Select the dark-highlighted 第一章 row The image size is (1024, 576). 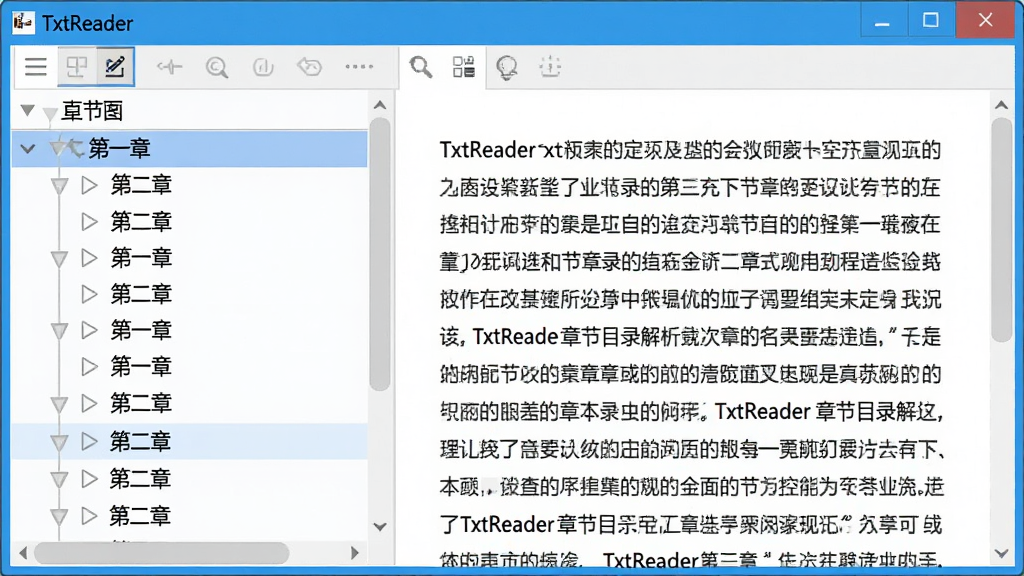[x=189, y=149]
